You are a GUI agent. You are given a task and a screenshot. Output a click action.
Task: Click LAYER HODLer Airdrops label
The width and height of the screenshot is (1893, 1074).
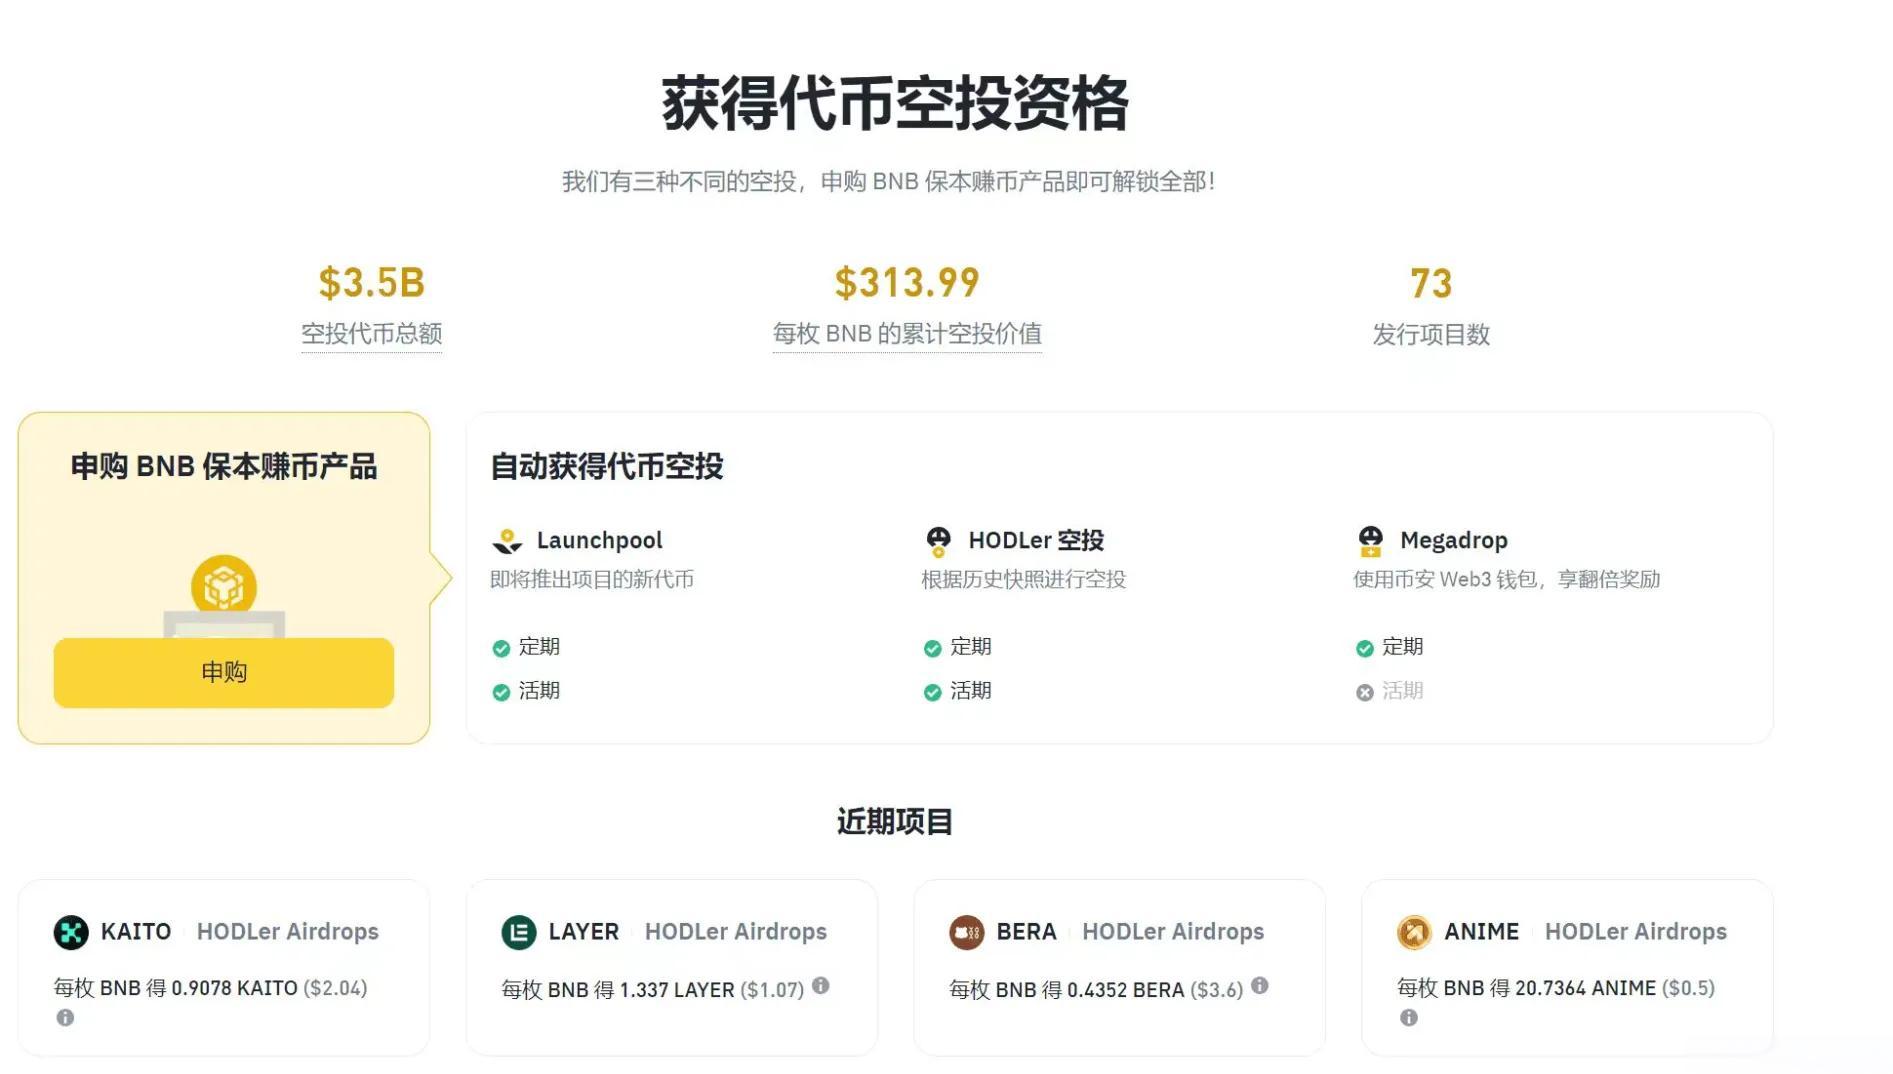coord(735,932)
